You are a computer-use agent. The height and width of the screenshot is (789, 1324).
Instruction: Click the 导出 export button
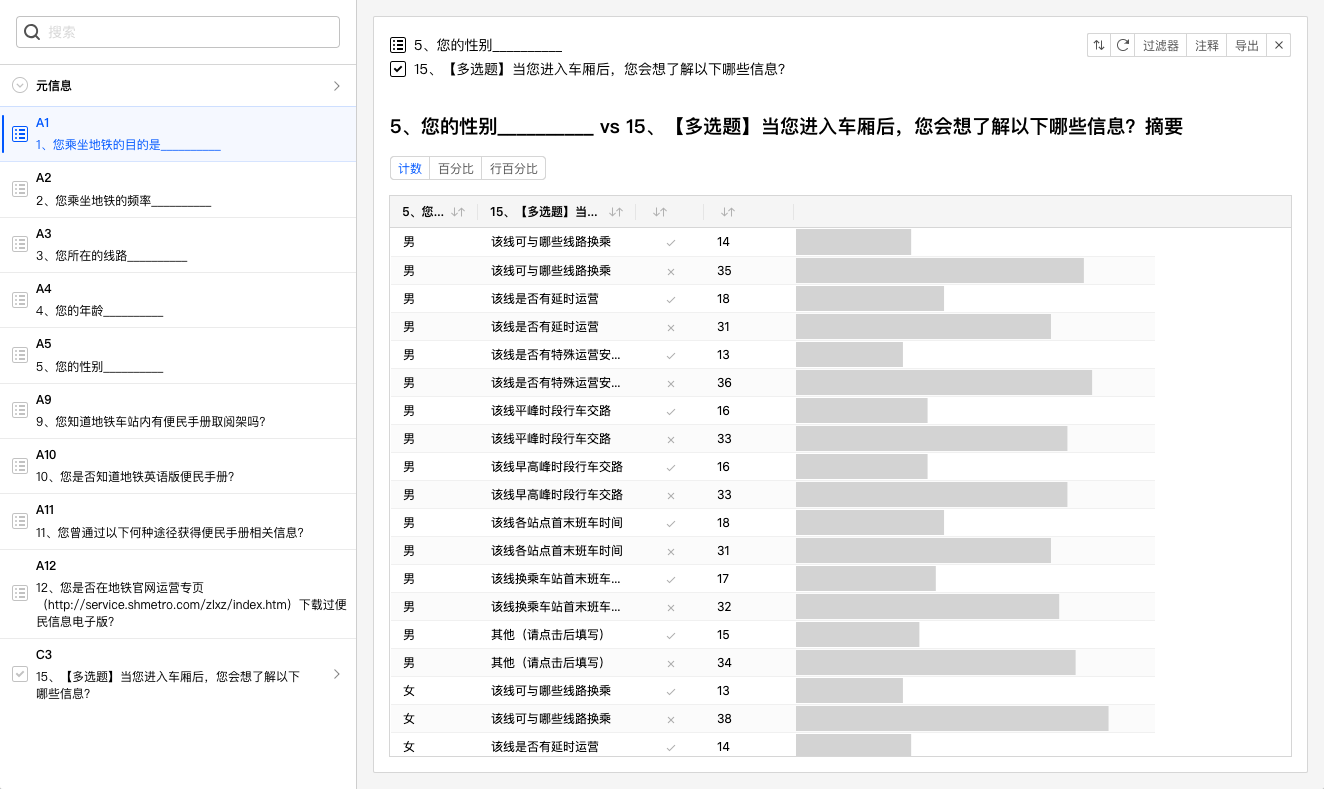tap(1247, 45)
